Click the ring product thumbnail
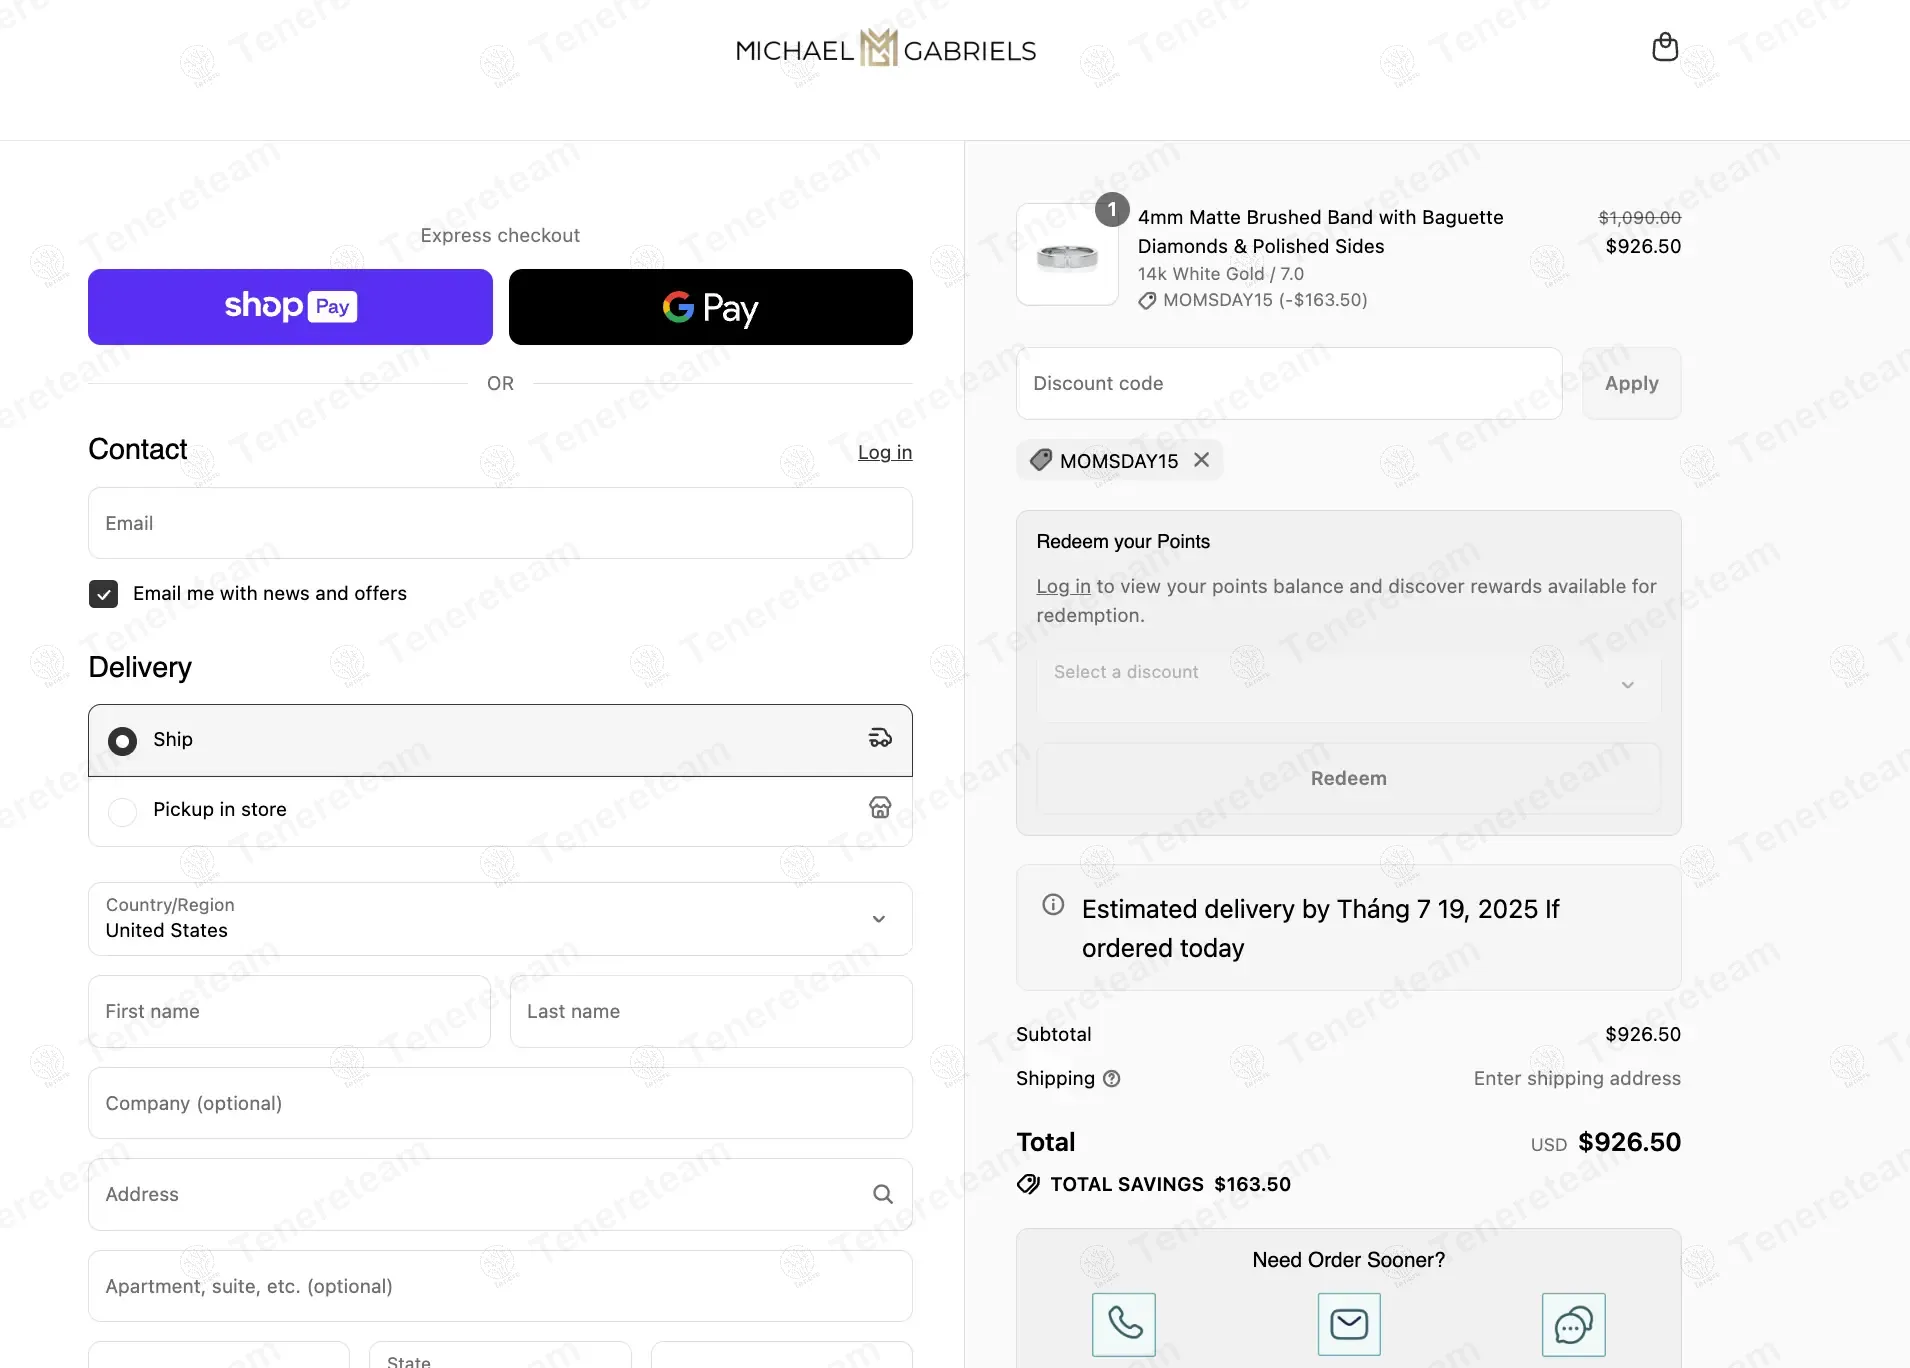The height and width of the screenshot is (1368, 1910). 1067,255
